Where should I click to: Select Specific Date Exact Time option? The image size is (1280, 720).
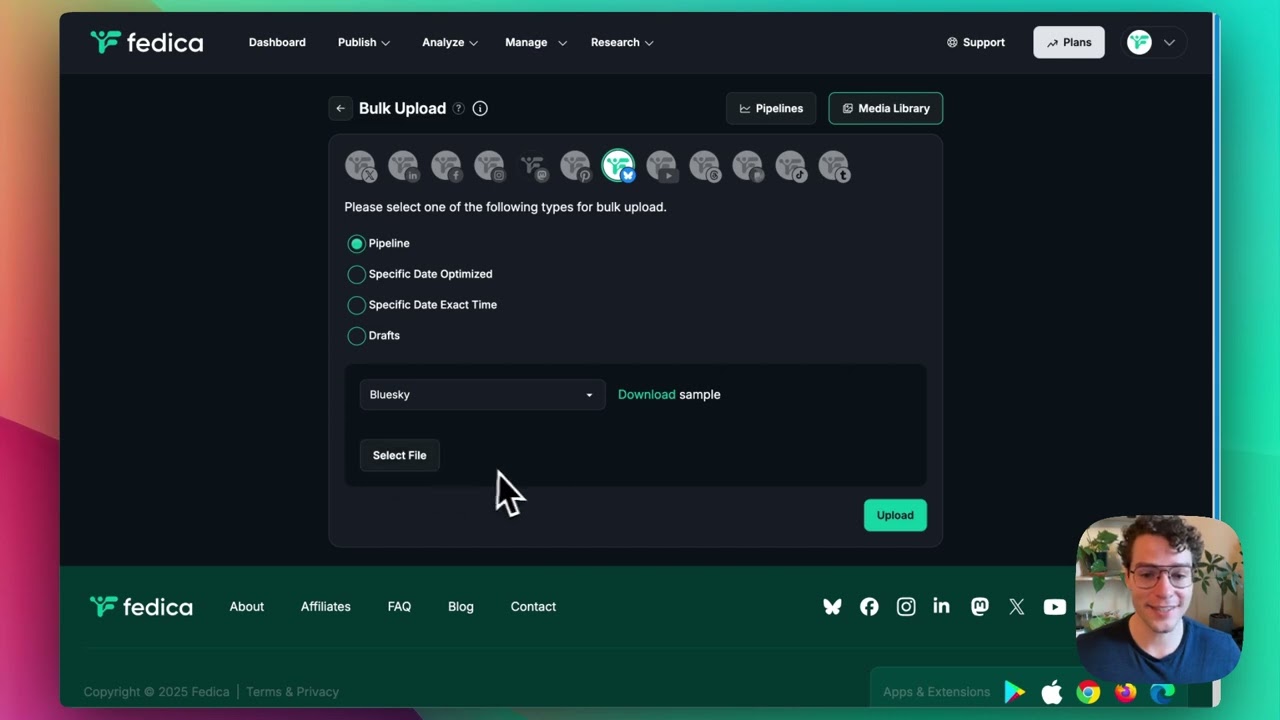tap(356, 305)
